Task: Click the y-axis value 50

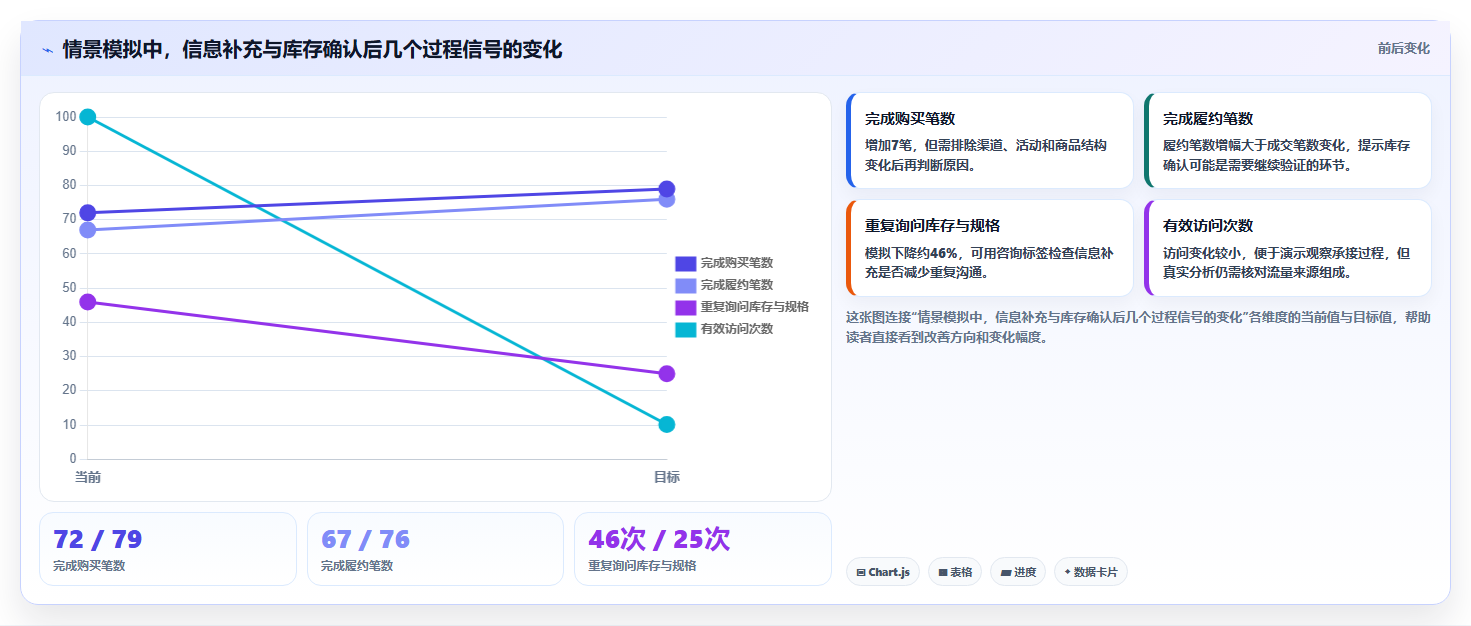Action: pos(69,288)
